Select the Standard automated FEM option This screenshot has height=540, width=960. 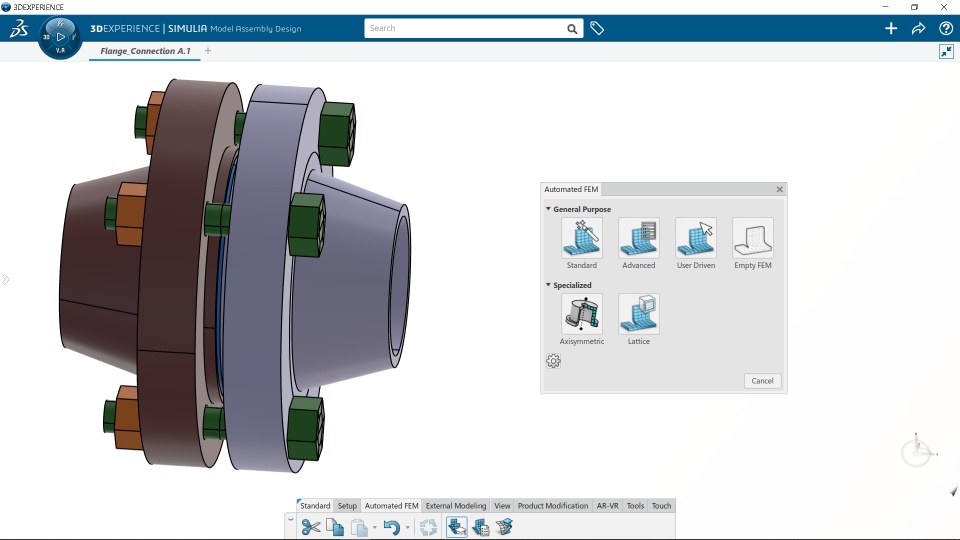pyautogui.click(x=581, y=239)
